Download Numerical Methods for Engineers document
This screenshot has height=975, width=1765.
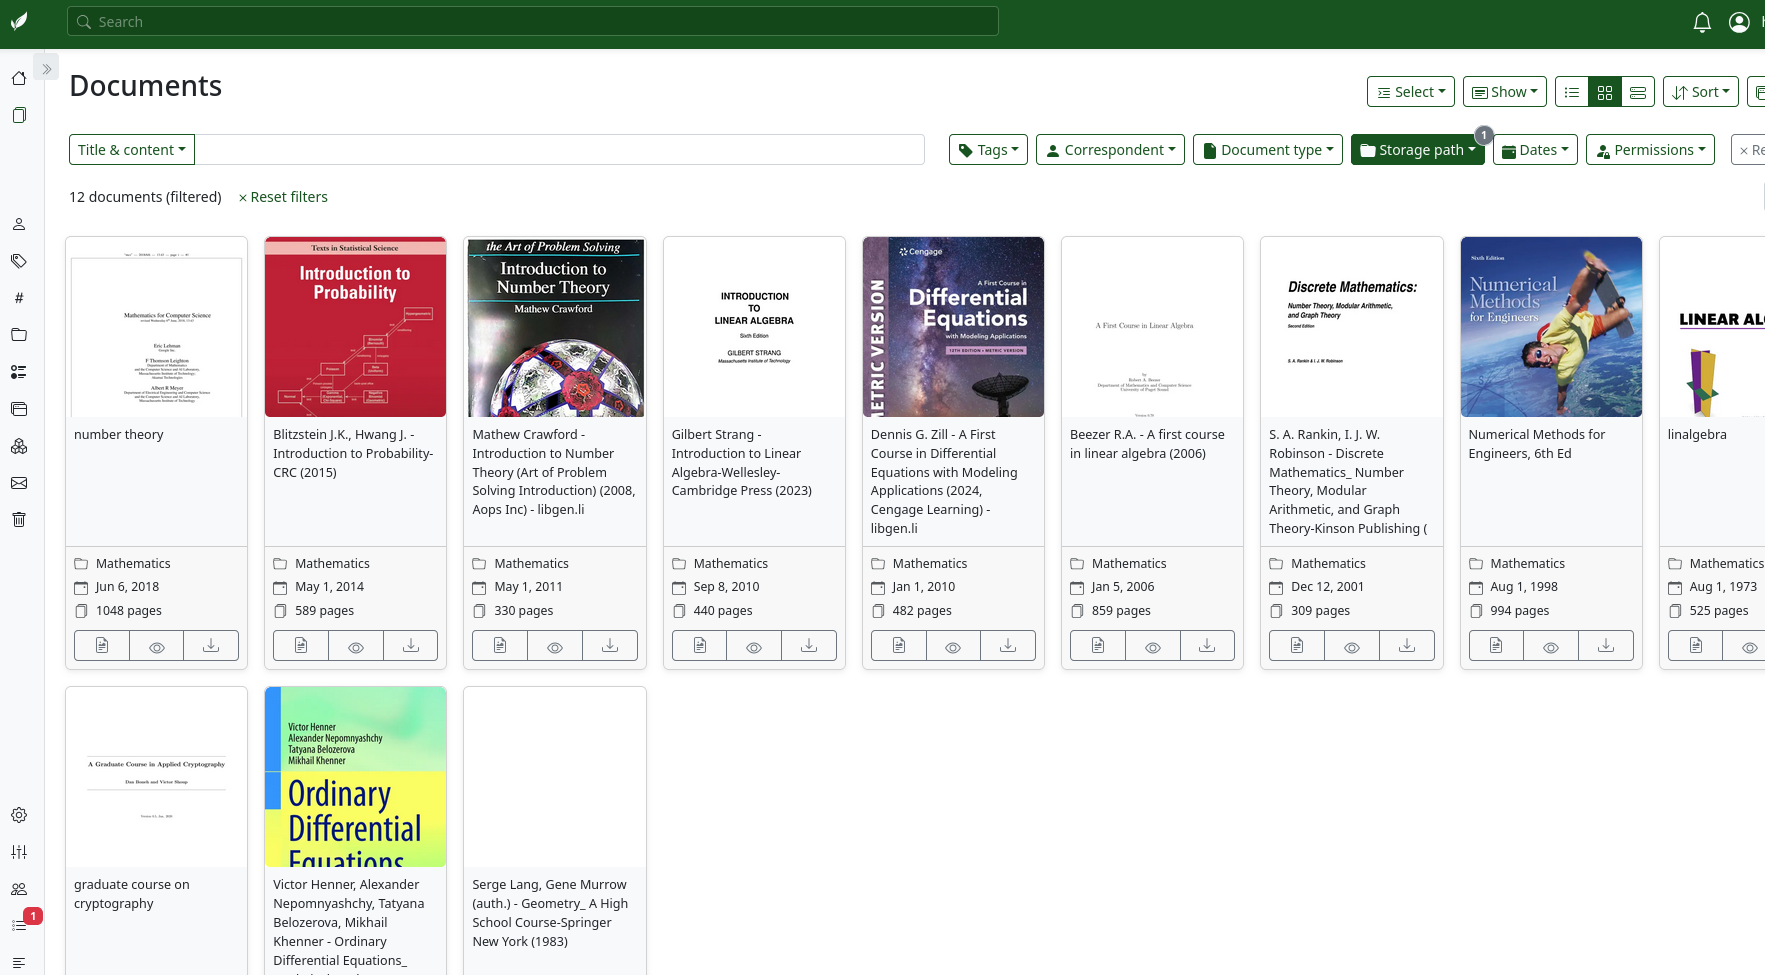tap(1606, 646)
